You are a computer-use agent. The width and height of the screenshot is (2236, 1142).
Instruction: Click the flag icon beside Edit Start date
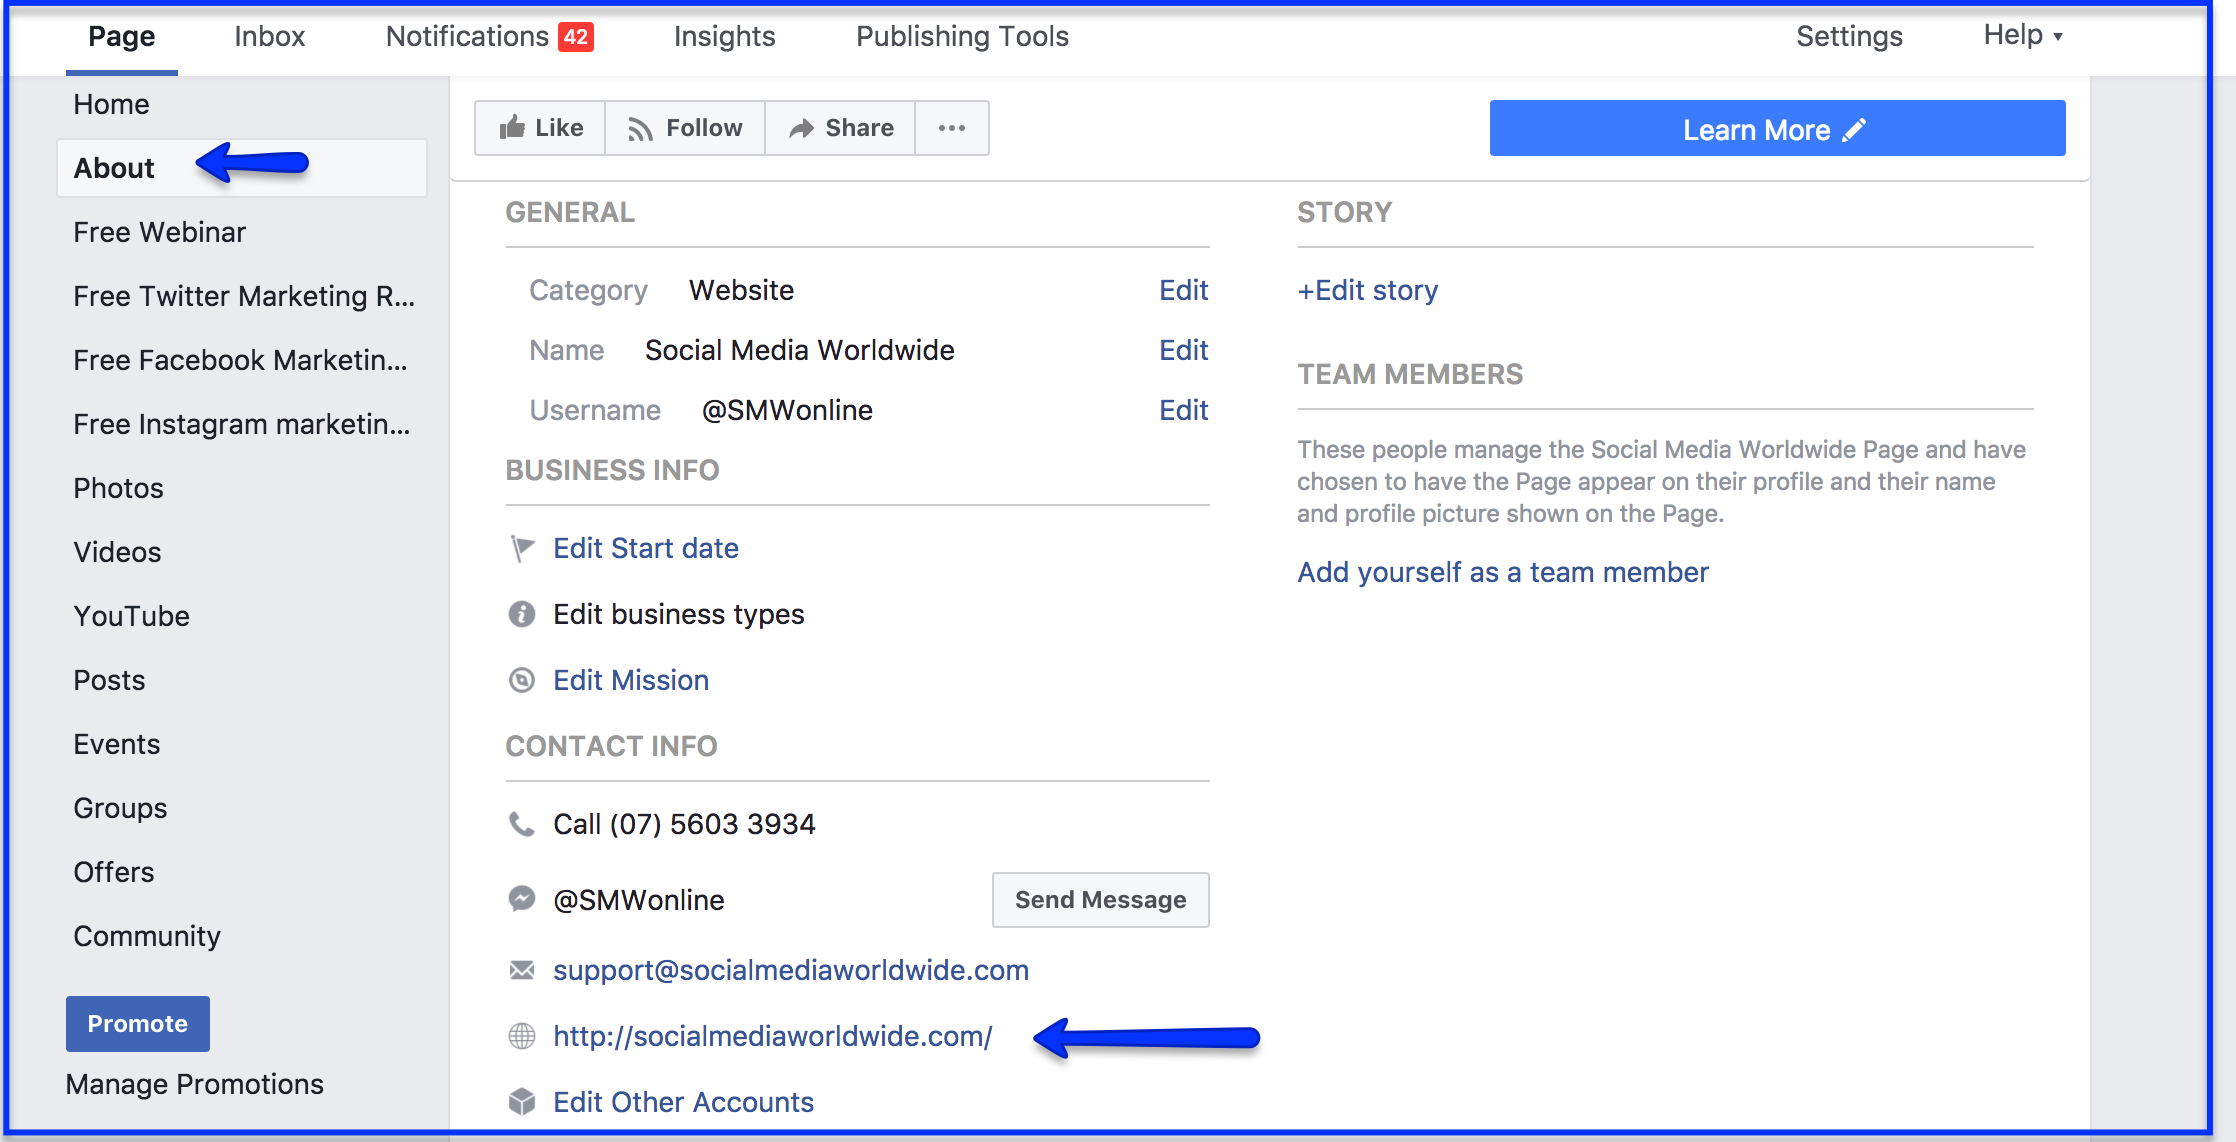tap(522, 548)
